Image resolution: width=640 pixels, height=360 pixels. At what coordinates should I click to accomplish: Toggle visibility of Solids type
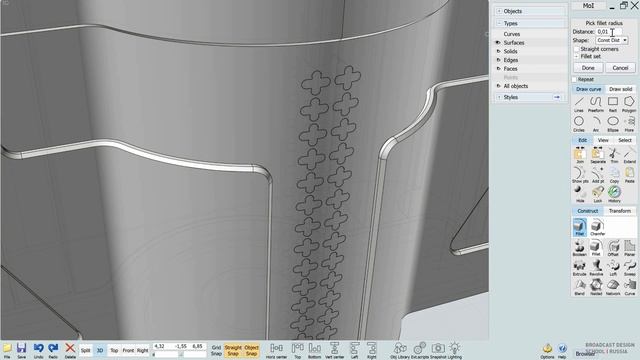[x=498, y=51]
